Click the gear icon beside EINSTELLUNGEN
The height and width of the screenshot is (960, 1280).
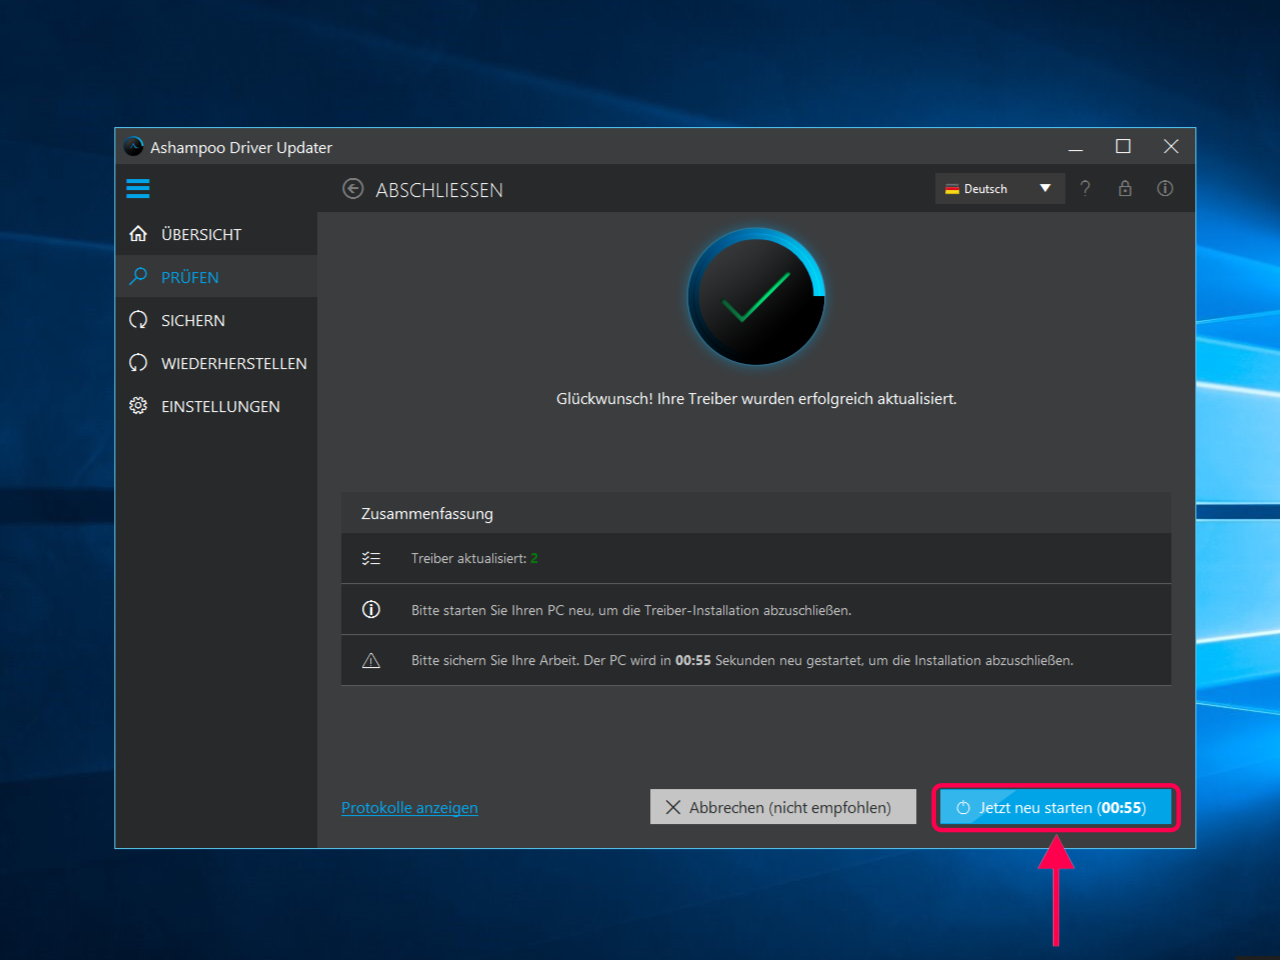[139, 406]
